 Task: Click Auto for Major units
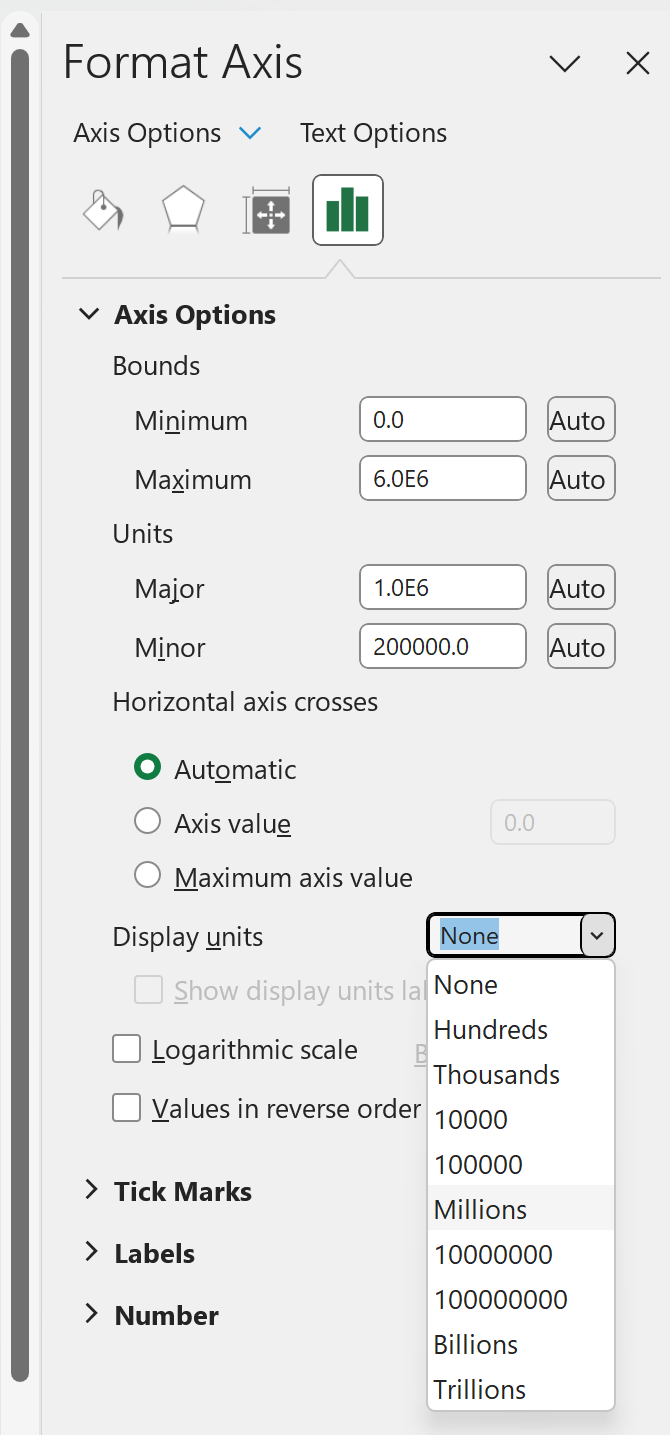pyautogui.click(x=580, y=587)
